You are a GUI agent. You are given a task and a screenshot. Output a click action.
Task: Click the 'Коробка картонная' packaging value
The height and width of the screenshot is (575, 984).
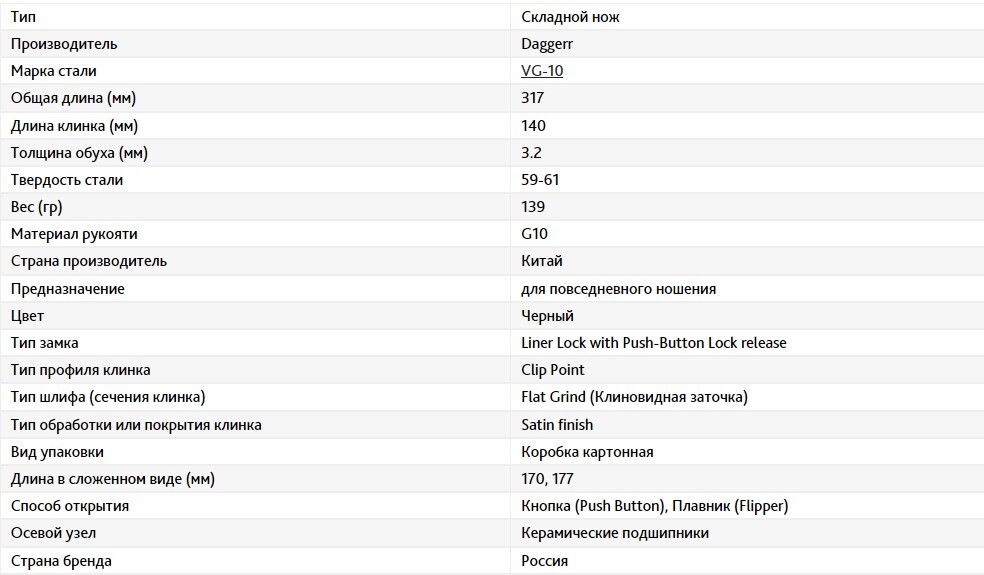[587, 452]
